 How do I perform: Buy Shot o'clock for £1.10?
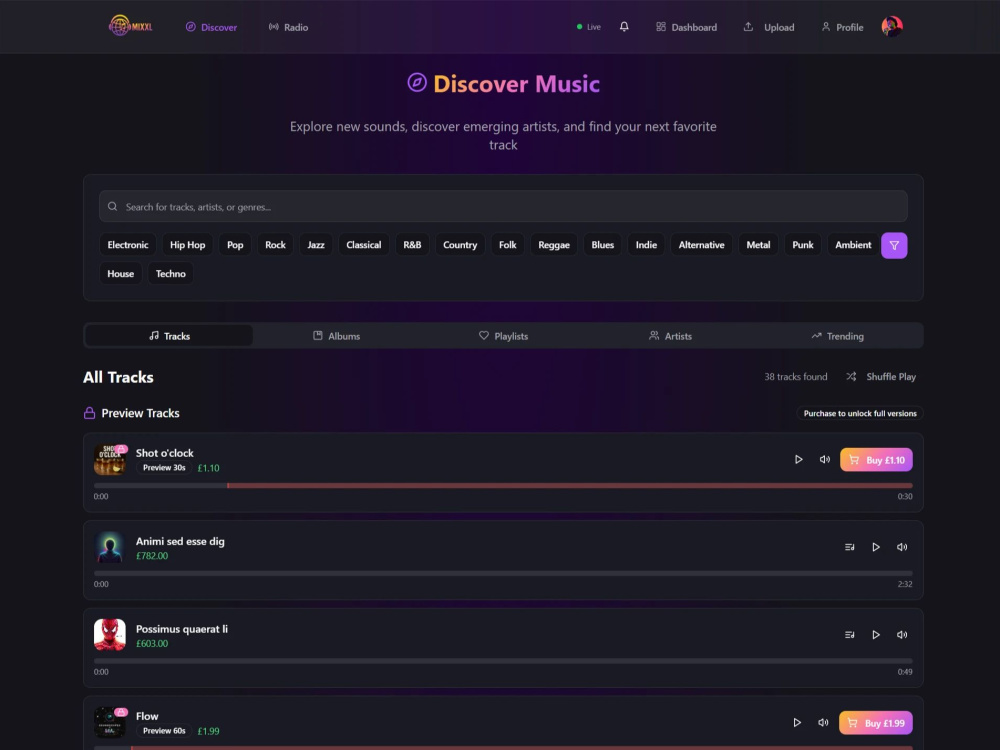pyautogui.click(x=876, y=460)
